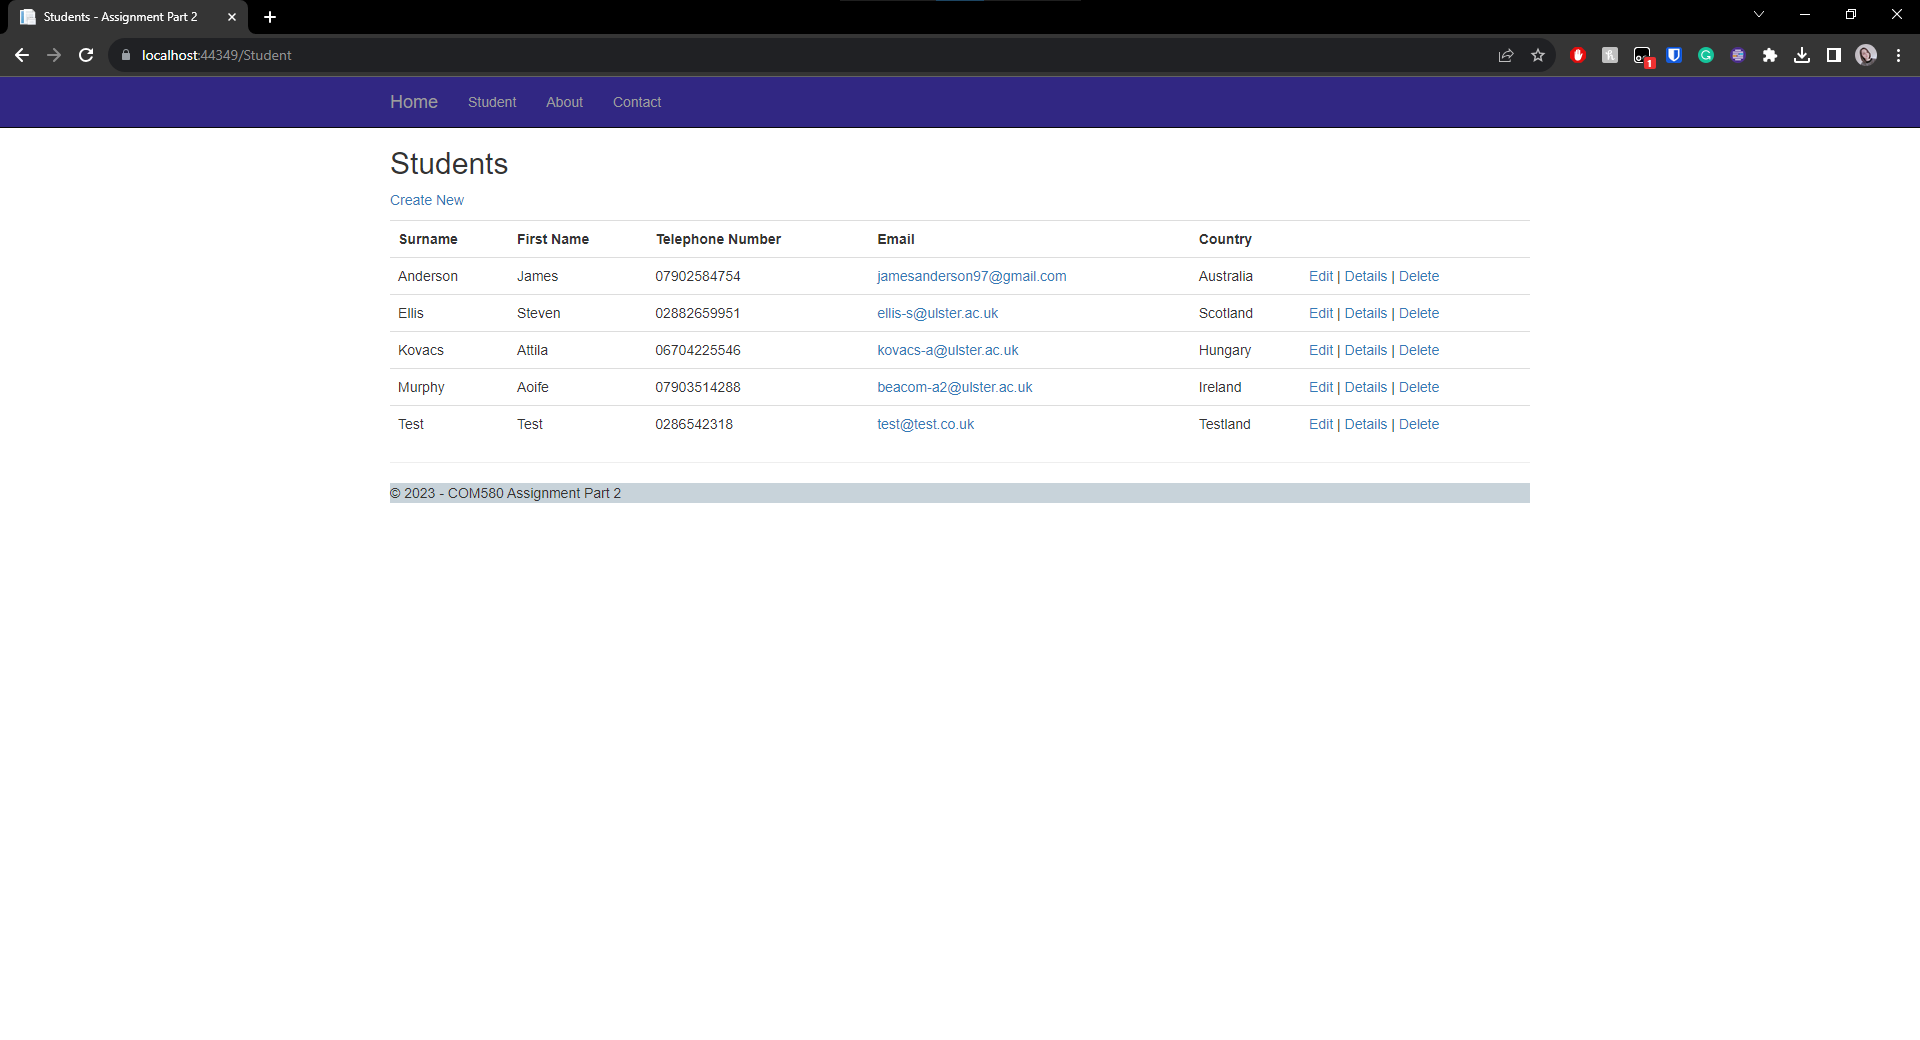Open the Downloads icon in toolbar
Image resolution: width=1920 pixels, height=1040 pixels.
[x=1802, y=55]
